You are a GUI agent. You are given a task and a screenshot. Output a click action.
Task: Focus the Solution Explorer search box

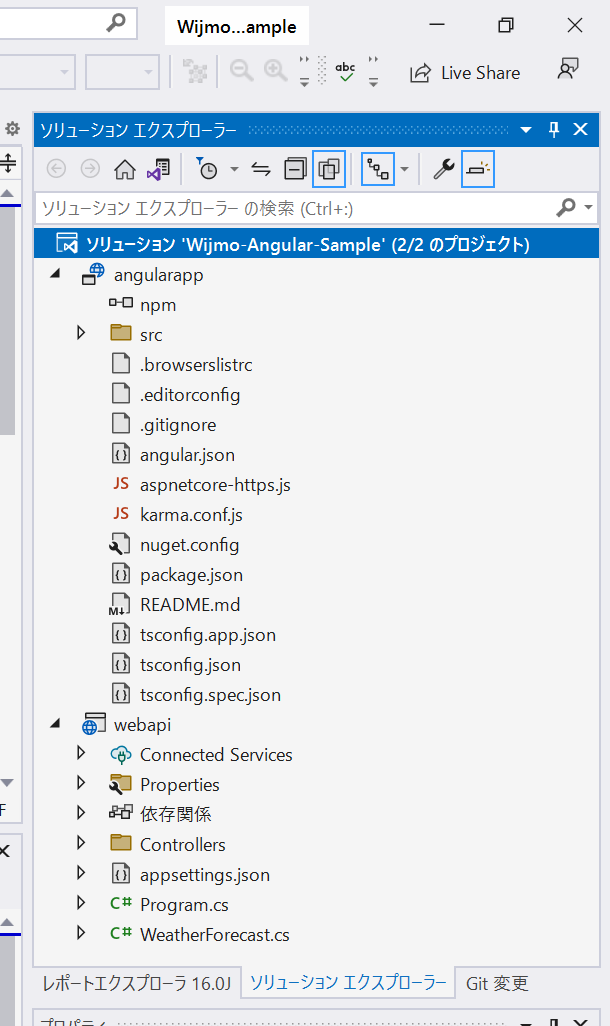click(x=293, y=209)
